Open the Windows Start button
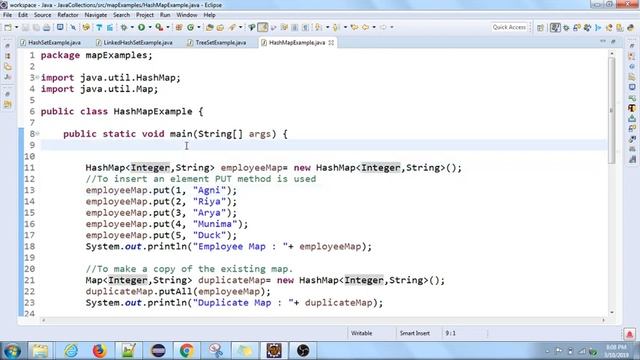 (12, 351)
